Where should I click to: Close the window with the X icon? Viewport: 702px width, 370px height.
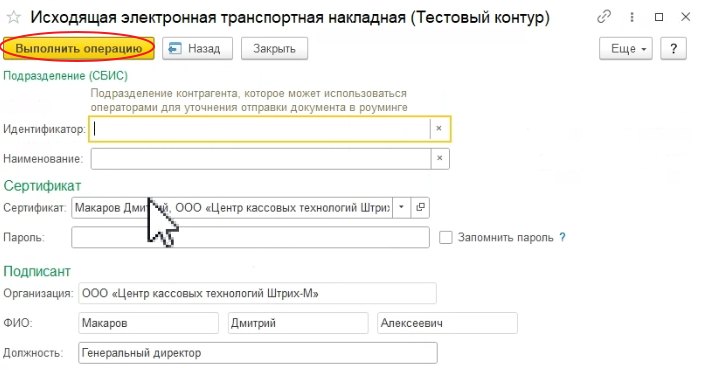[685, 17]
